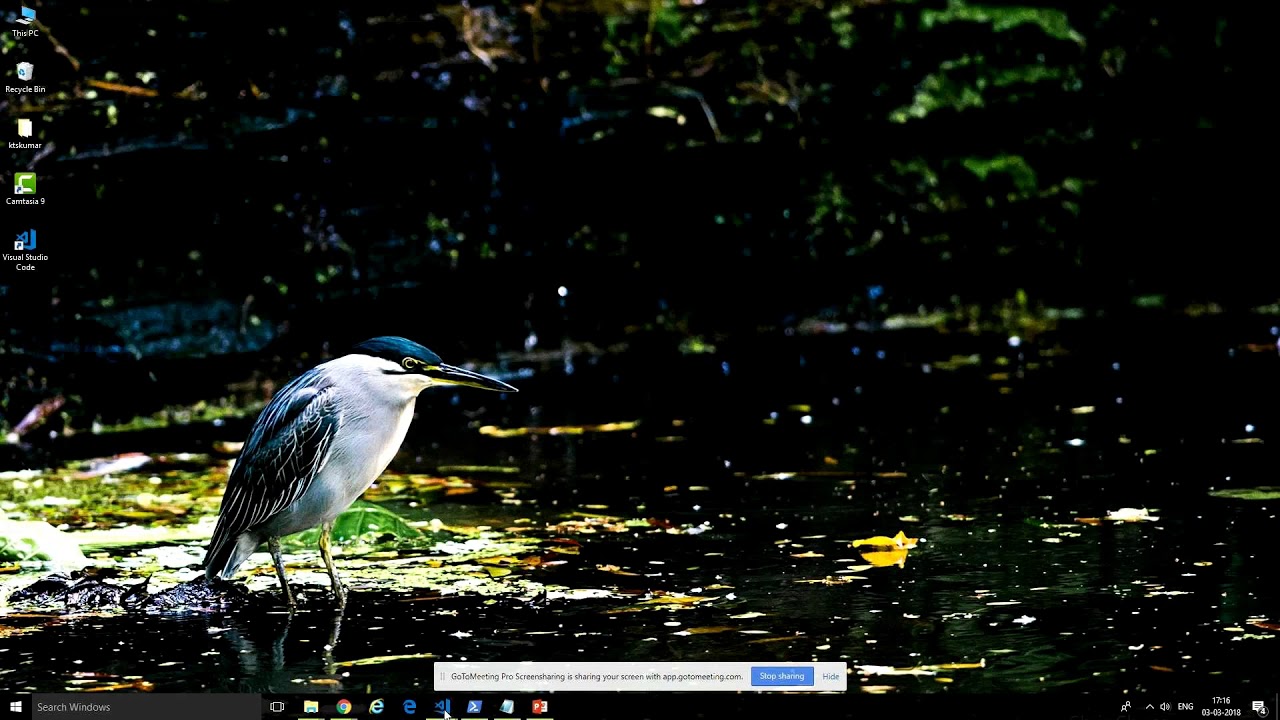Screen dimensions: 1280x720
Task: Stop sharing the GoToMeeting screen
Action: pos(781,676)
